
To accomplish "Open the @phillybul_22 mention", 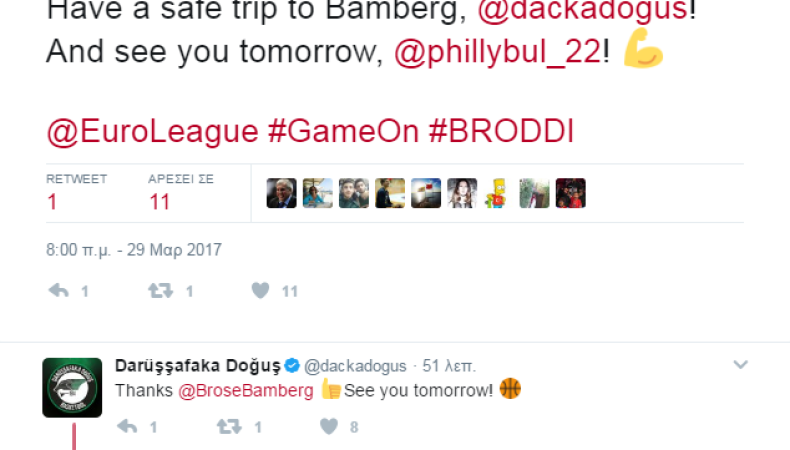I will pyautogui.click(x=498, y=52).
